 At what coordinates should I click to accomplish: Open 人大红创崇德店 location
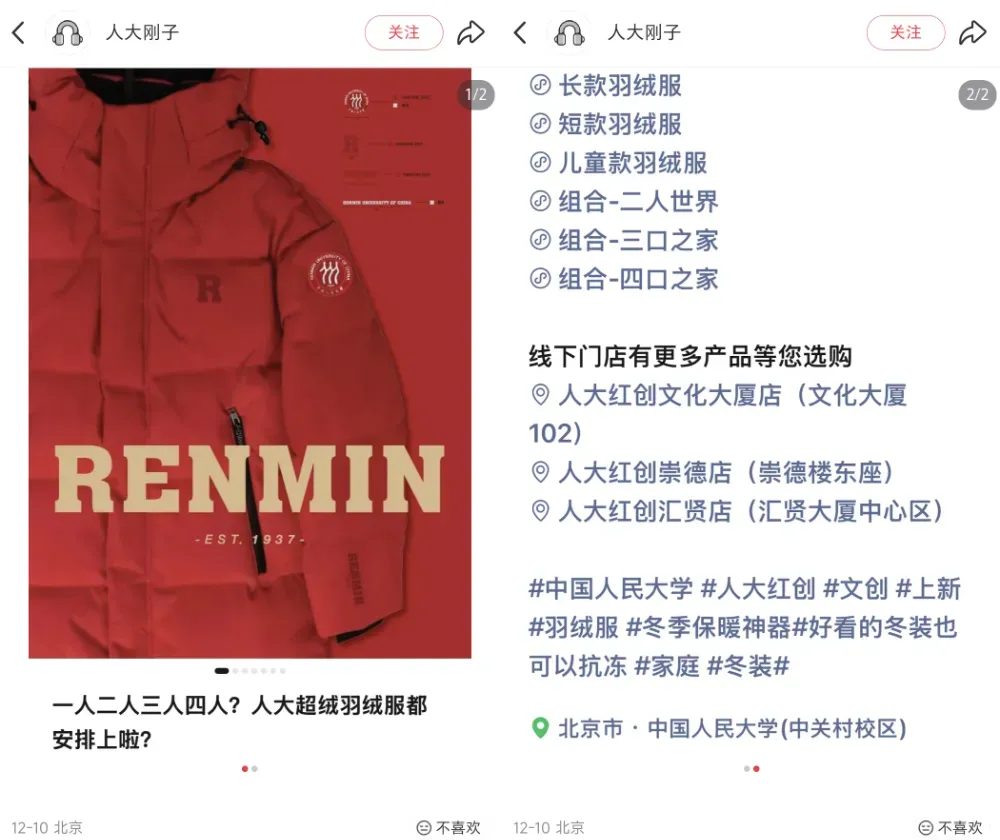pos(712,473)
